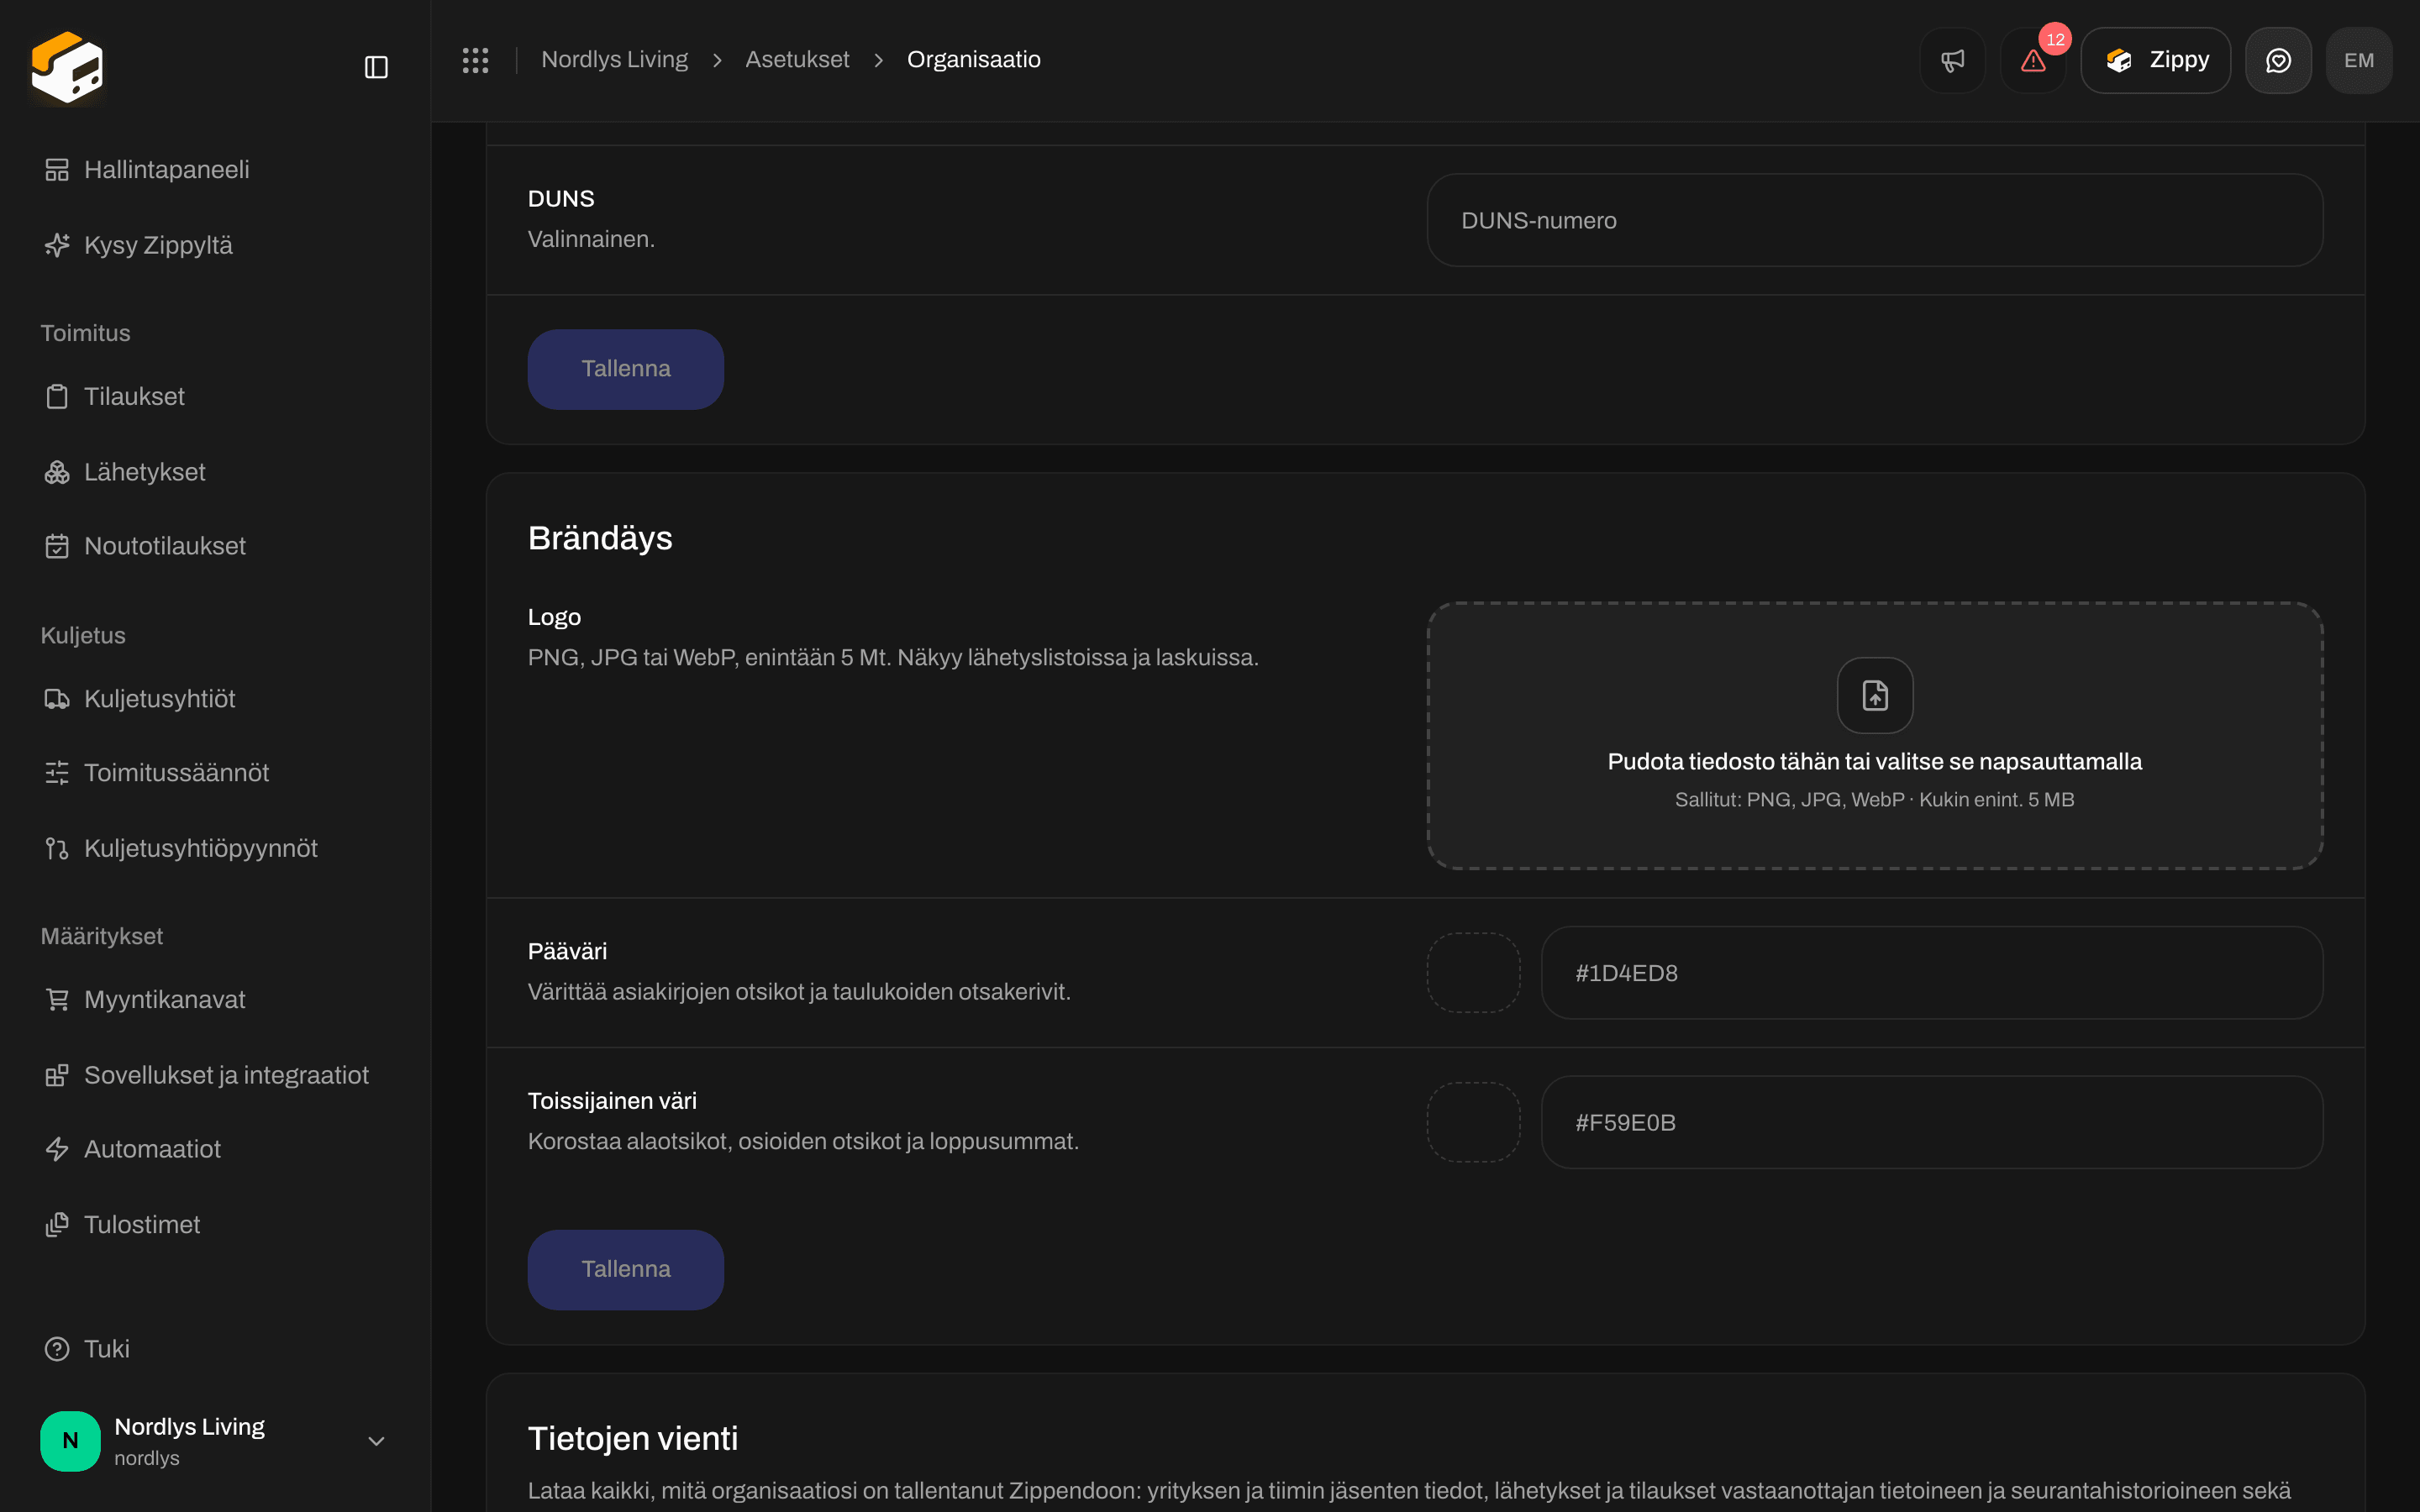The image size is (2420, 1512).
Task: Open EM user avatar menu
Action: tap(2359, 60)
